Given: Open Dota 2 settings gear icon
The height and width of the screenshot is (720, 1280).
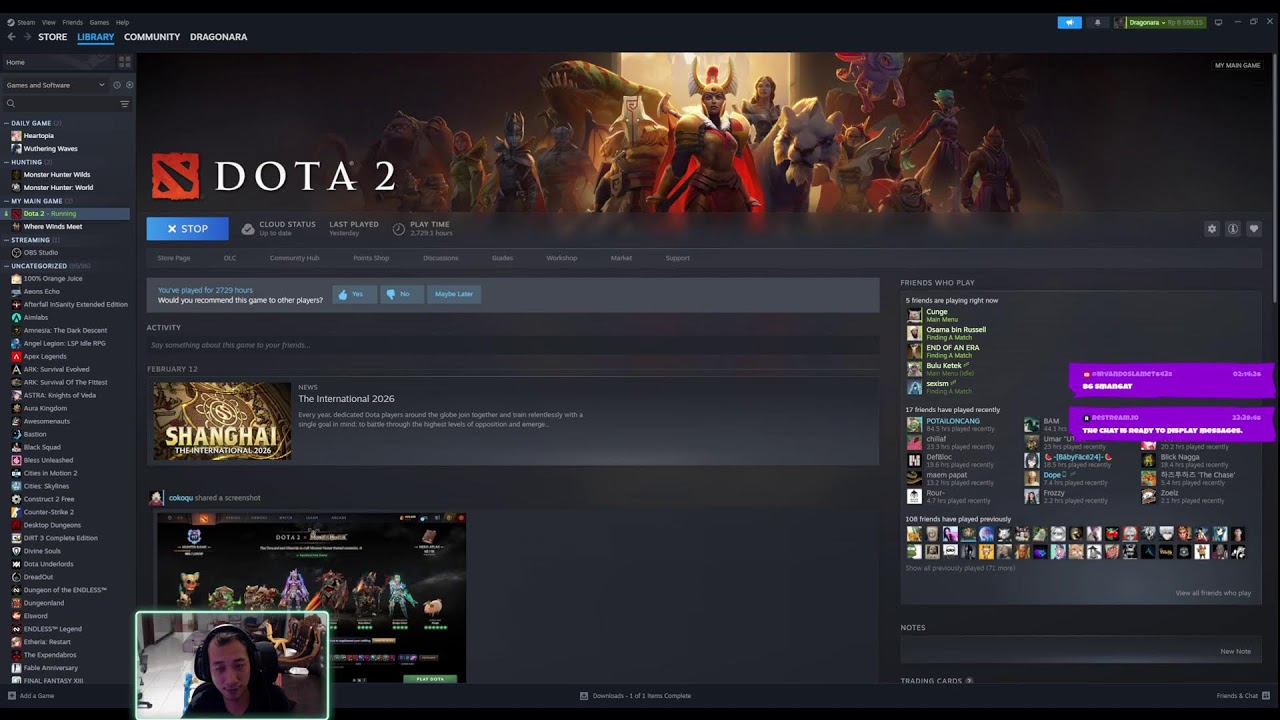Looking at the screenshot, I should [1212, 229].
